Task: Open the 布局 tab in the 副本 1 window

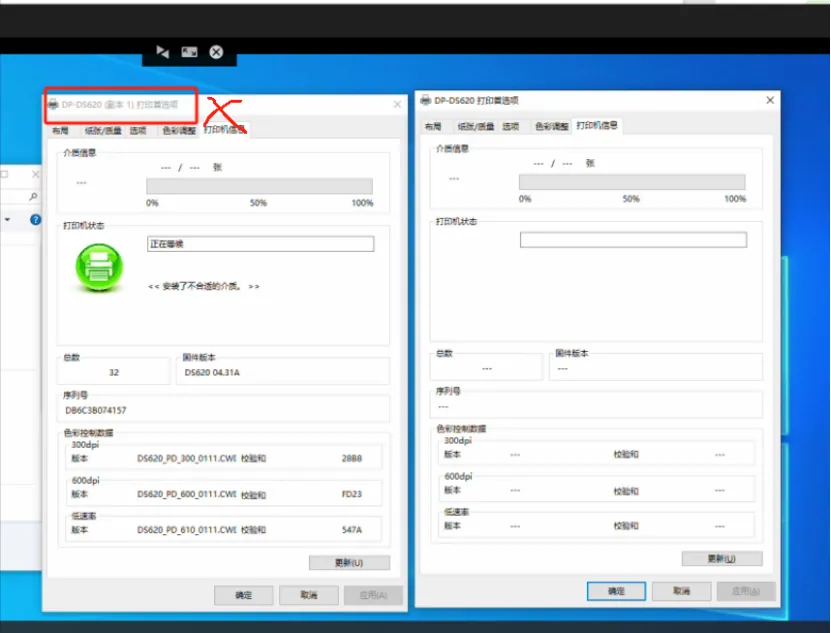Action: [x=60, y=130]
